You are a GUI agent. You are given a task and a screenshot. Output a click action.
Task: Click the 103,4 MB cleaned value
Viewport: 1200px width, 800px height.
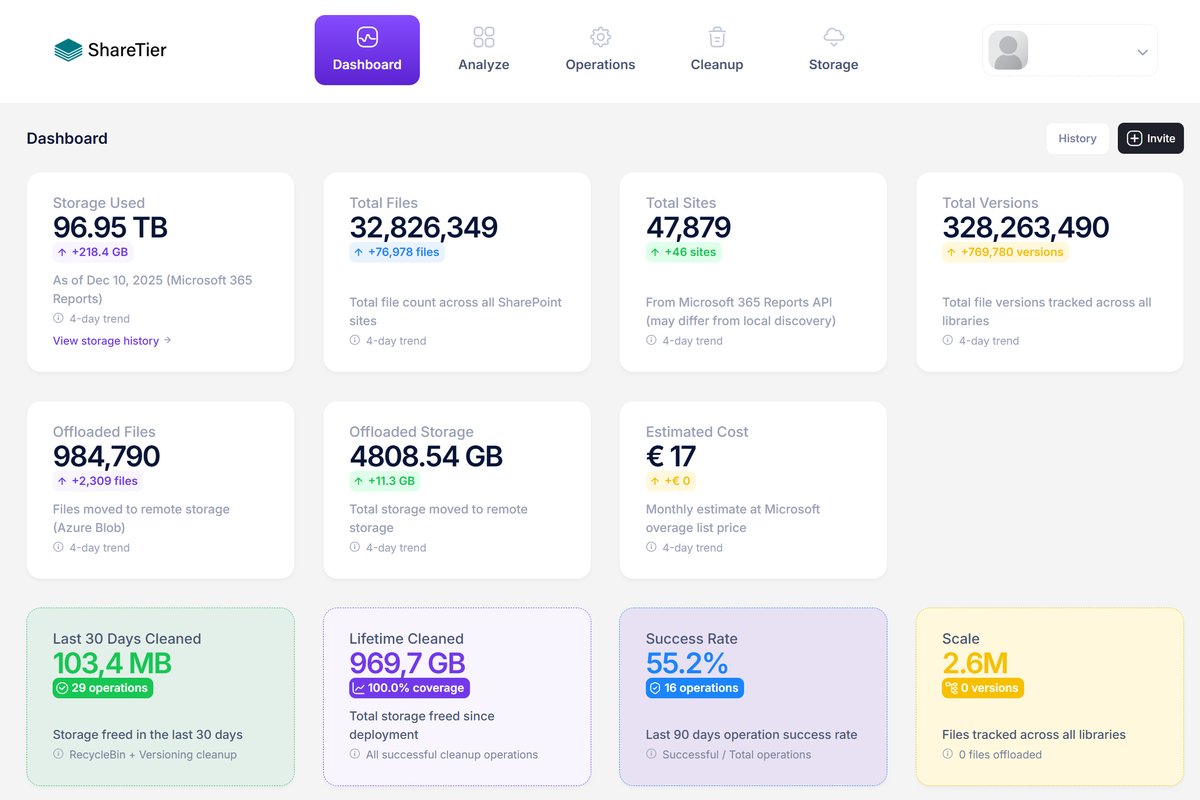(x=112, y=663)
